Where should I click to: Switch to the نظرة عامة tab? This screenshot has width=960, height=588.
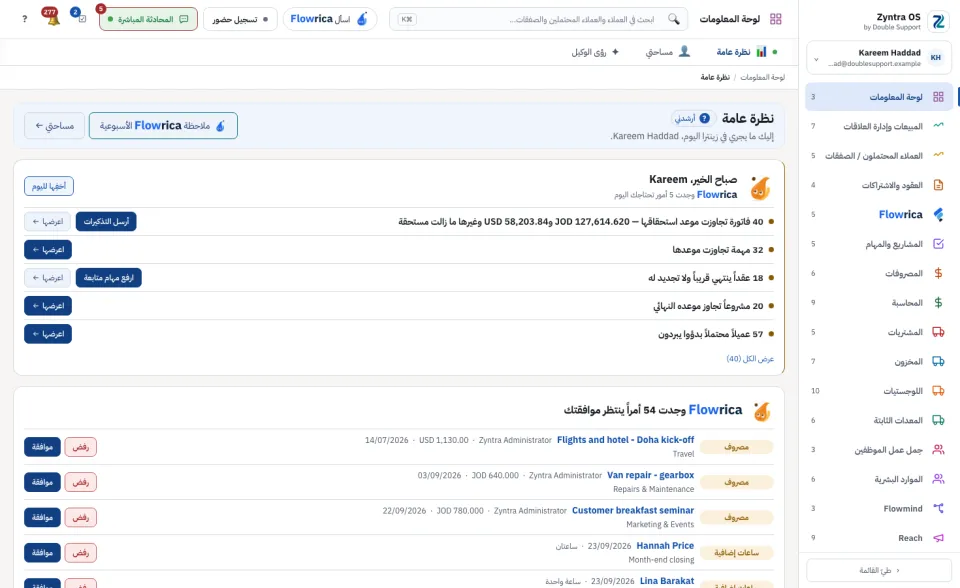(741, 52)
